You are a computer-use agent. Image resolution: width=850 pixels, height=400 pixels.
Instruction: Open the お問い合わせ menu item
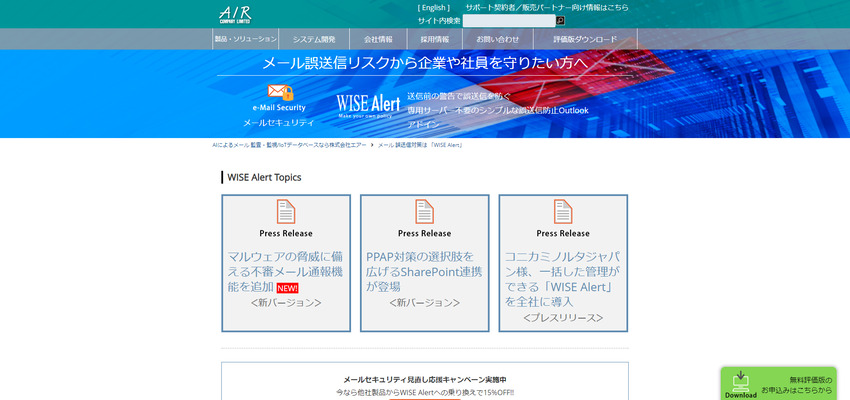(498, 39)
